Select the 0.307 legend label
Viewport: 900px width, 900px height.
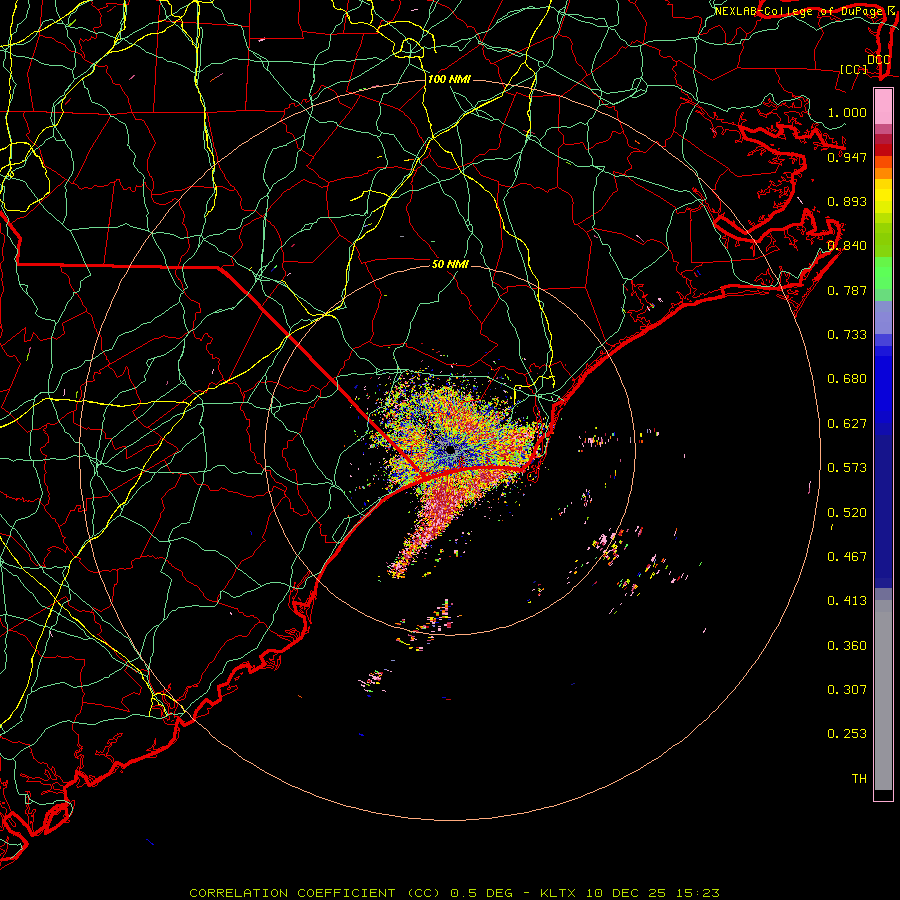click(847, 690)
